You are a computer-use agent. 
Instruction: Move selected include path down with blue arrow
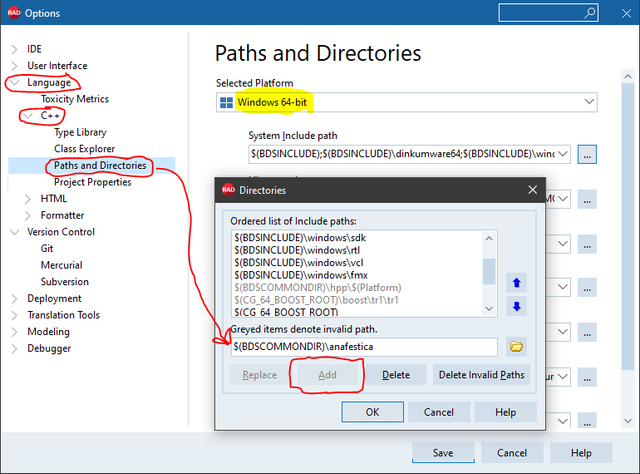(516, 306)
